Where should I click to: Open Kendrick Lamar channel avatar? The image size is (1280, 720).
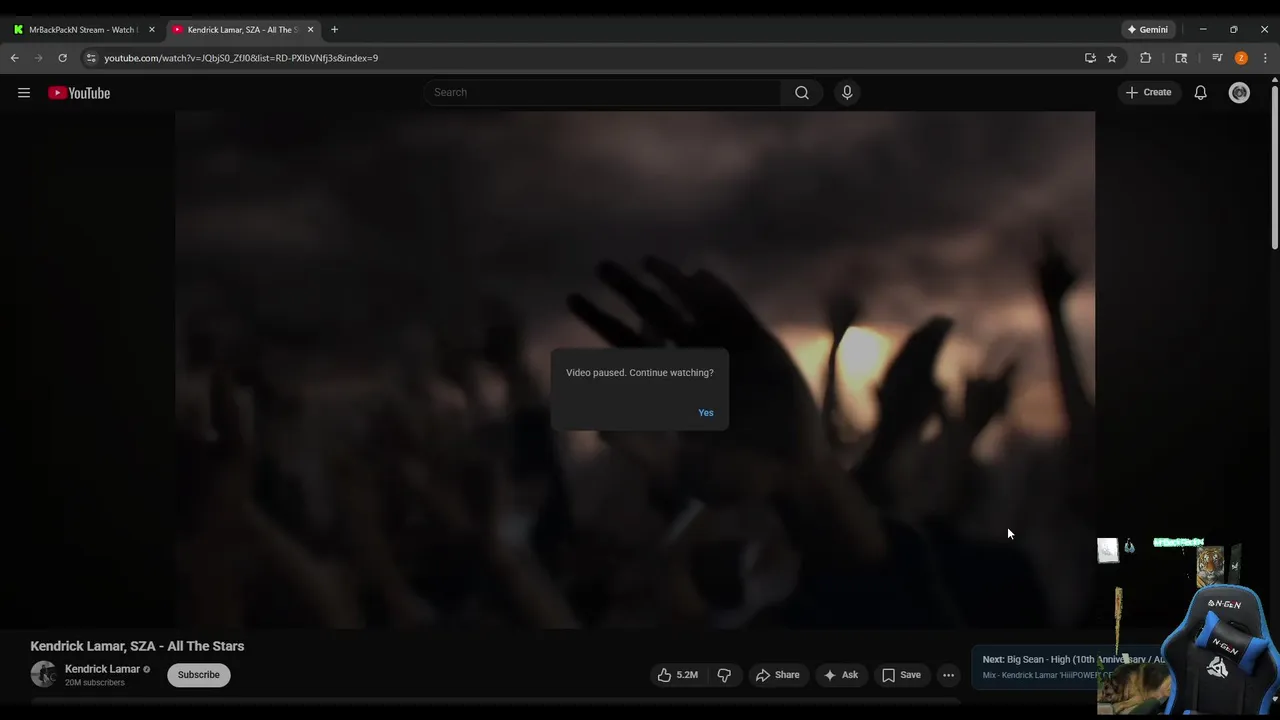pyautogui.click(x=43, y=674)
